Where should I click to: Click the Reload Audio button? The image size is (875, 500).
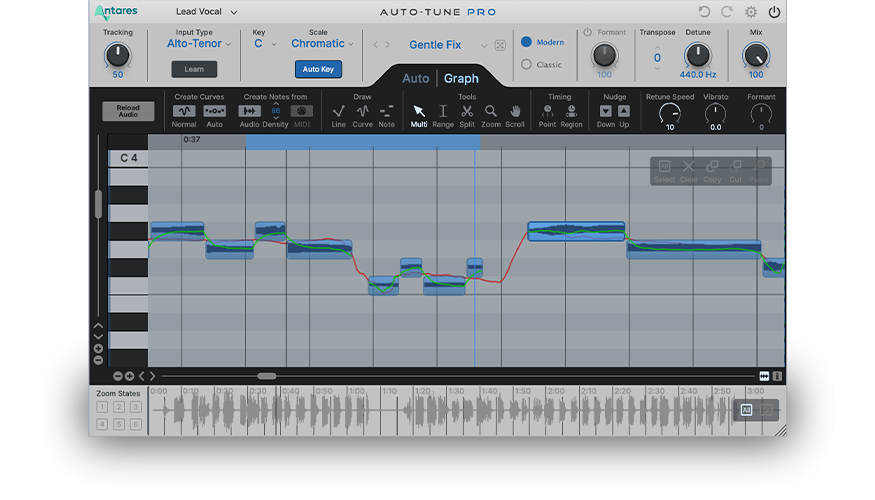click(x=128, y=111)
